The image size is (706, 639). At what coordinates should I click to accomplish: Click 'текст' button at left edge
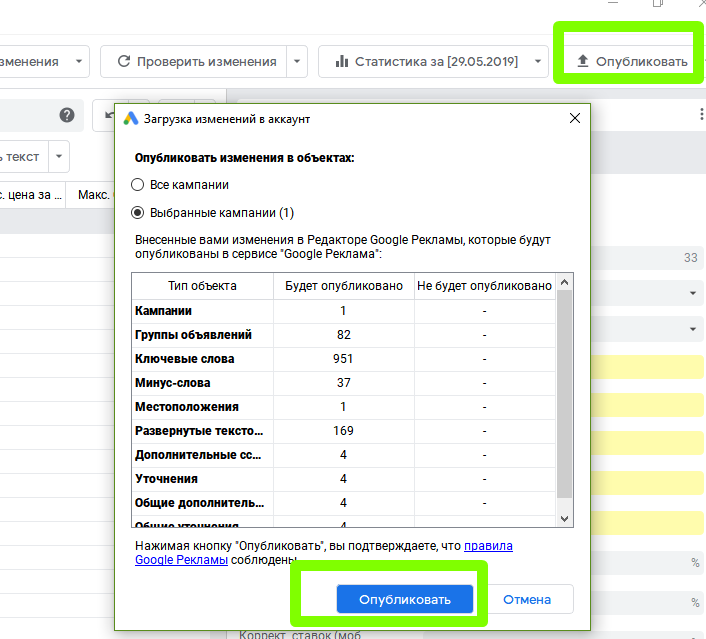(23, 157)
